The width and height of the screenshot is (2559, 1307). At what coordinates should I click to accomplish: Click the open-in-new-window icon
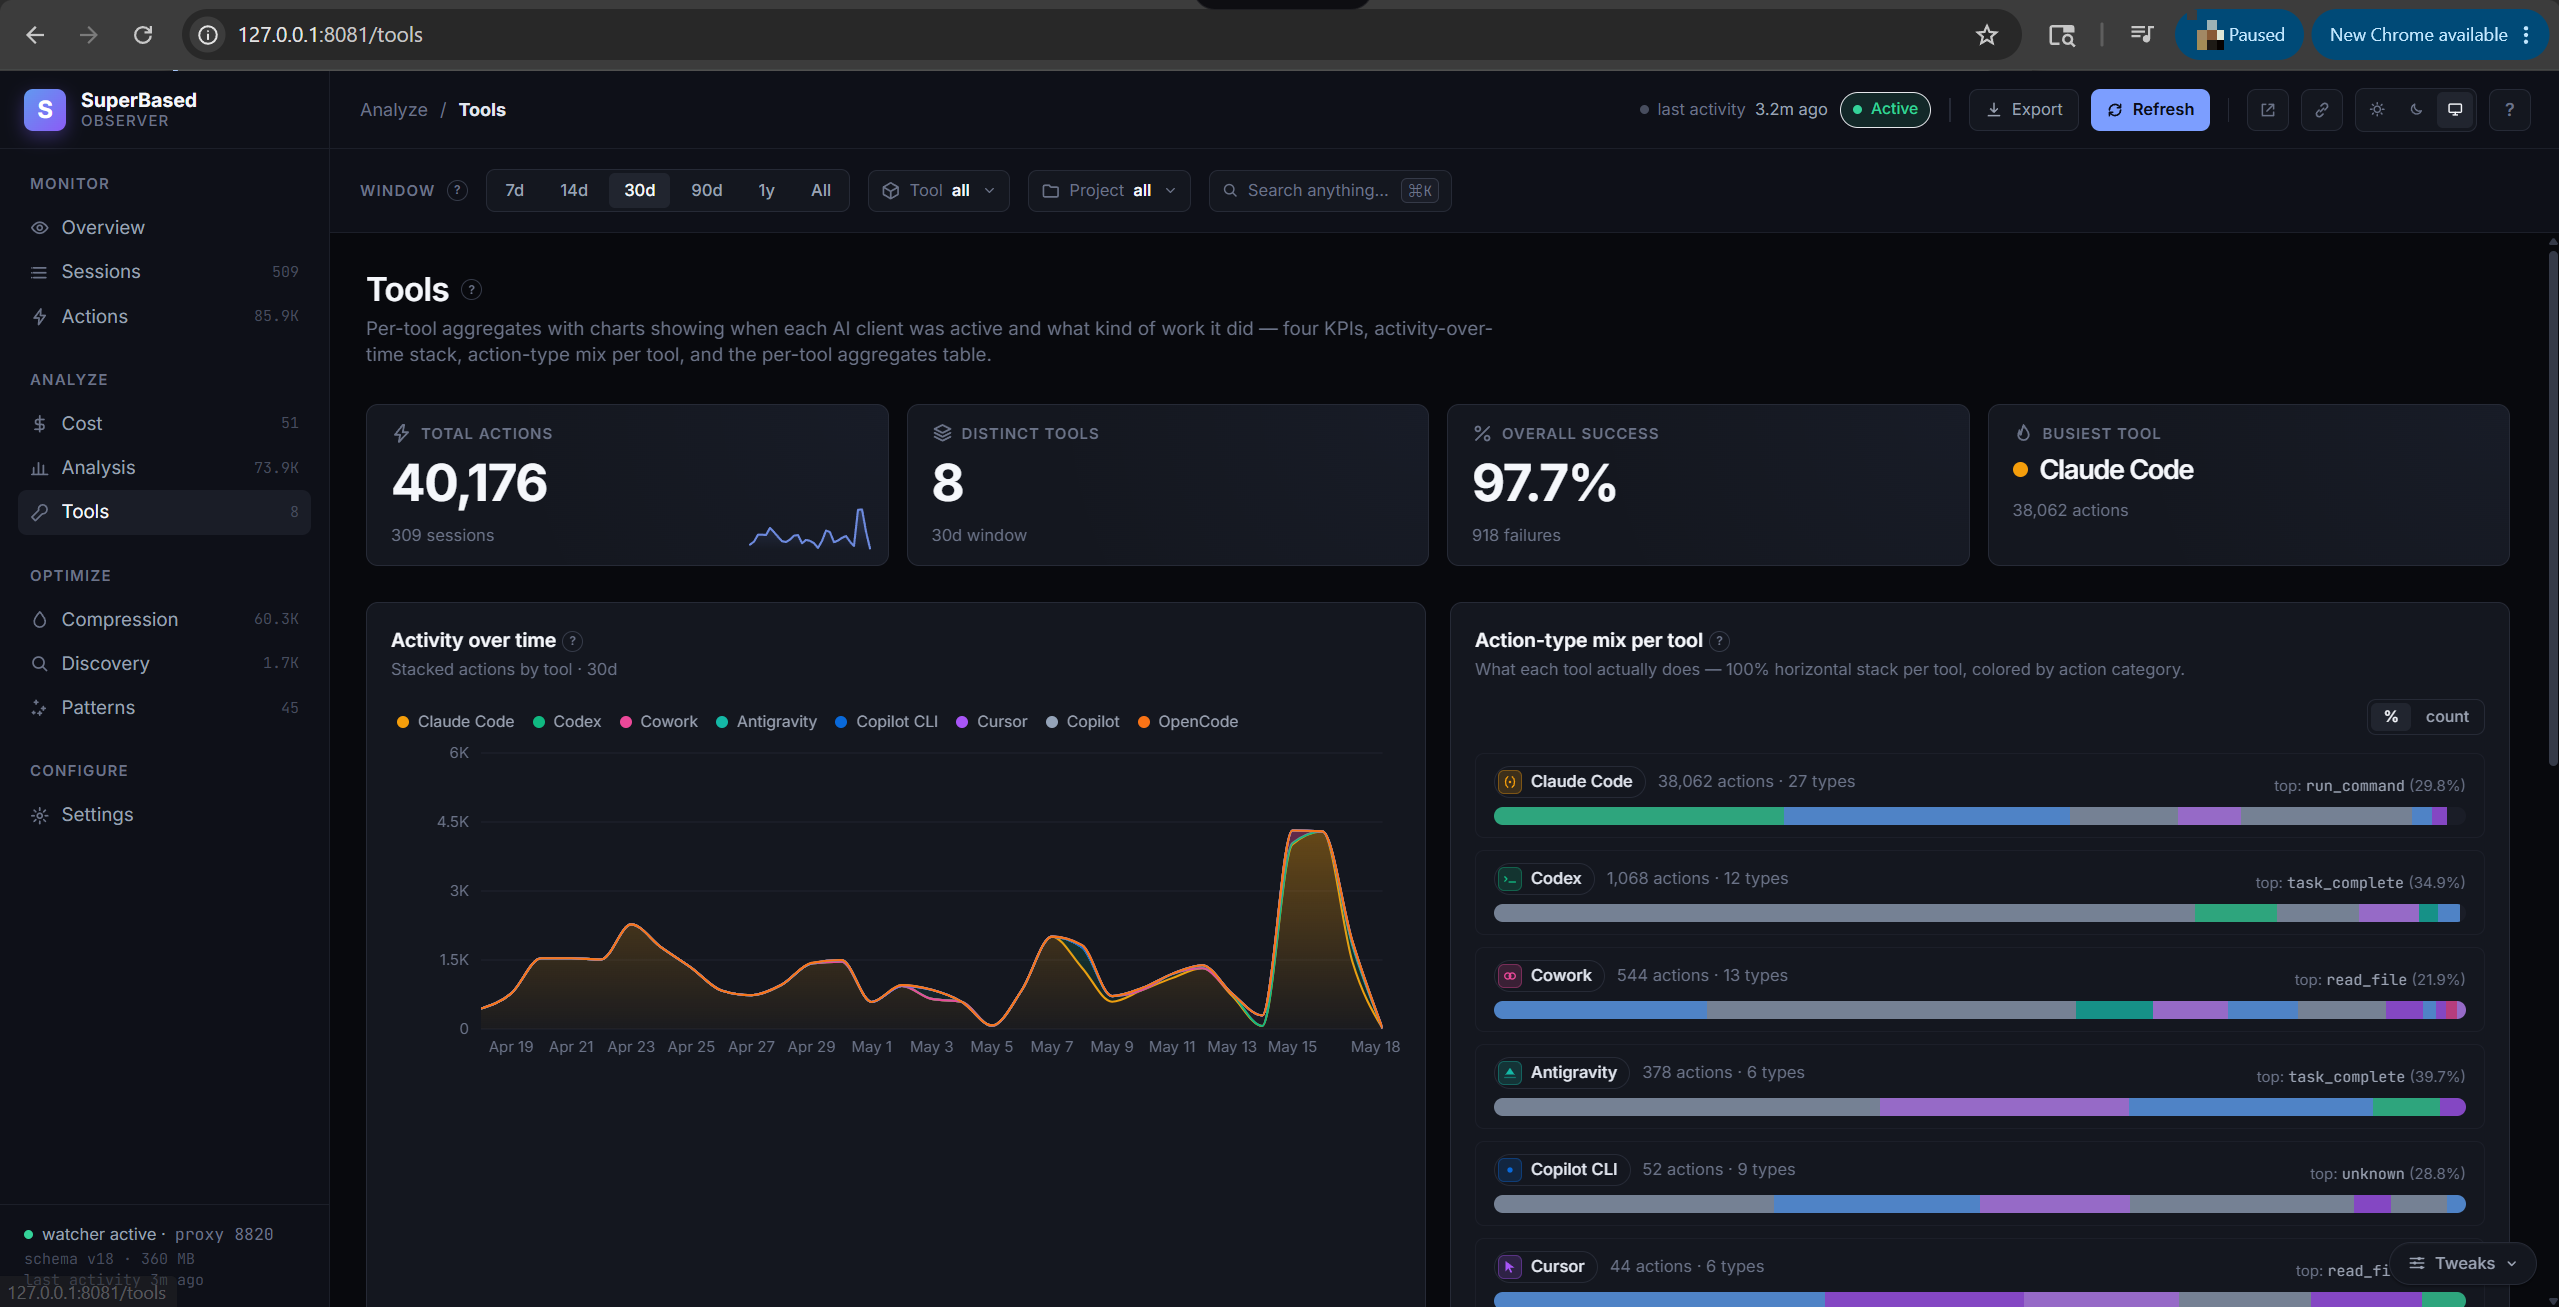(2268, 110)
